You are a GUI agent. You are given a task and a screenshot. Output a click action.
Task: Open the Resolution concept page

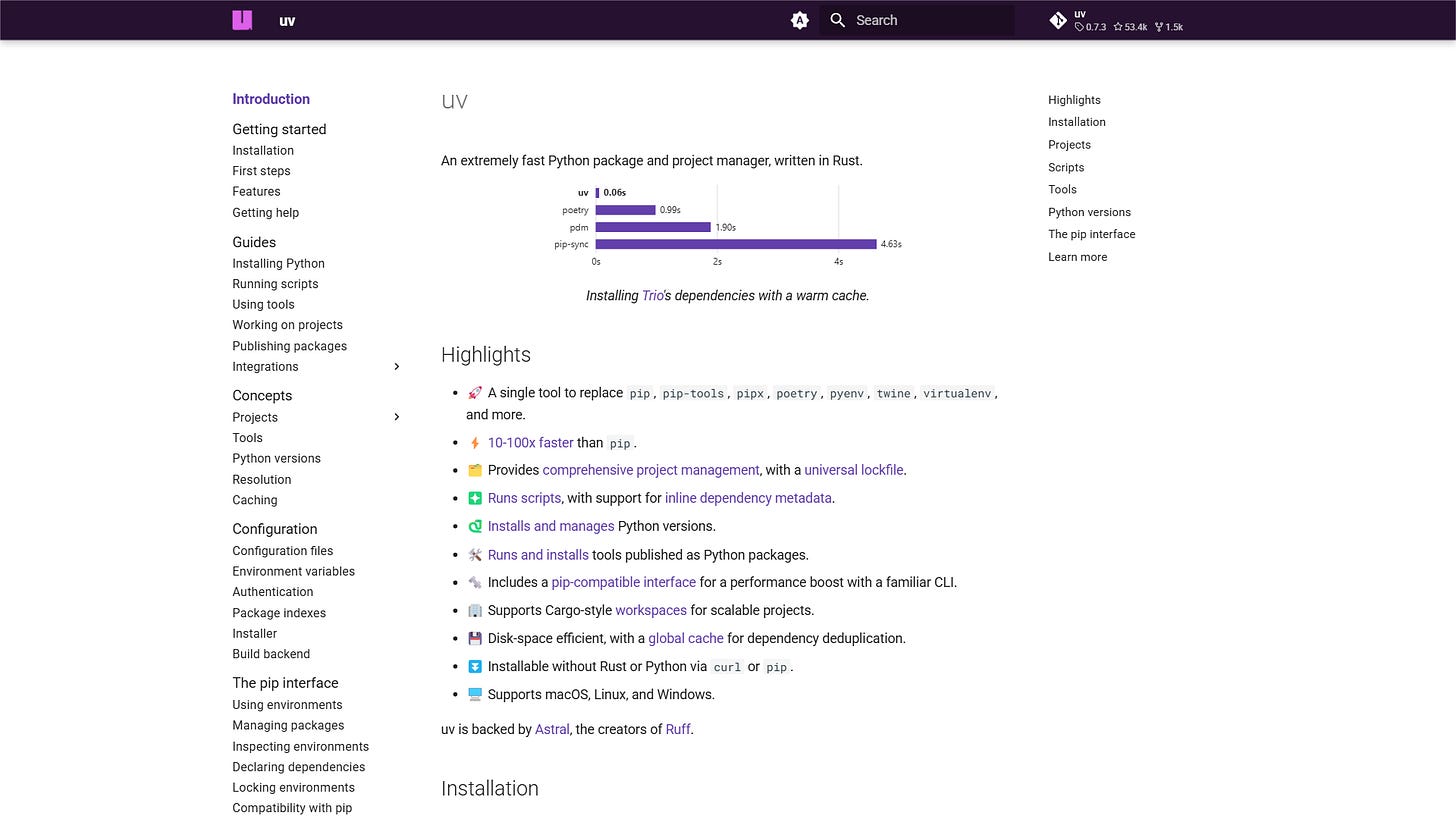[261, 479]
